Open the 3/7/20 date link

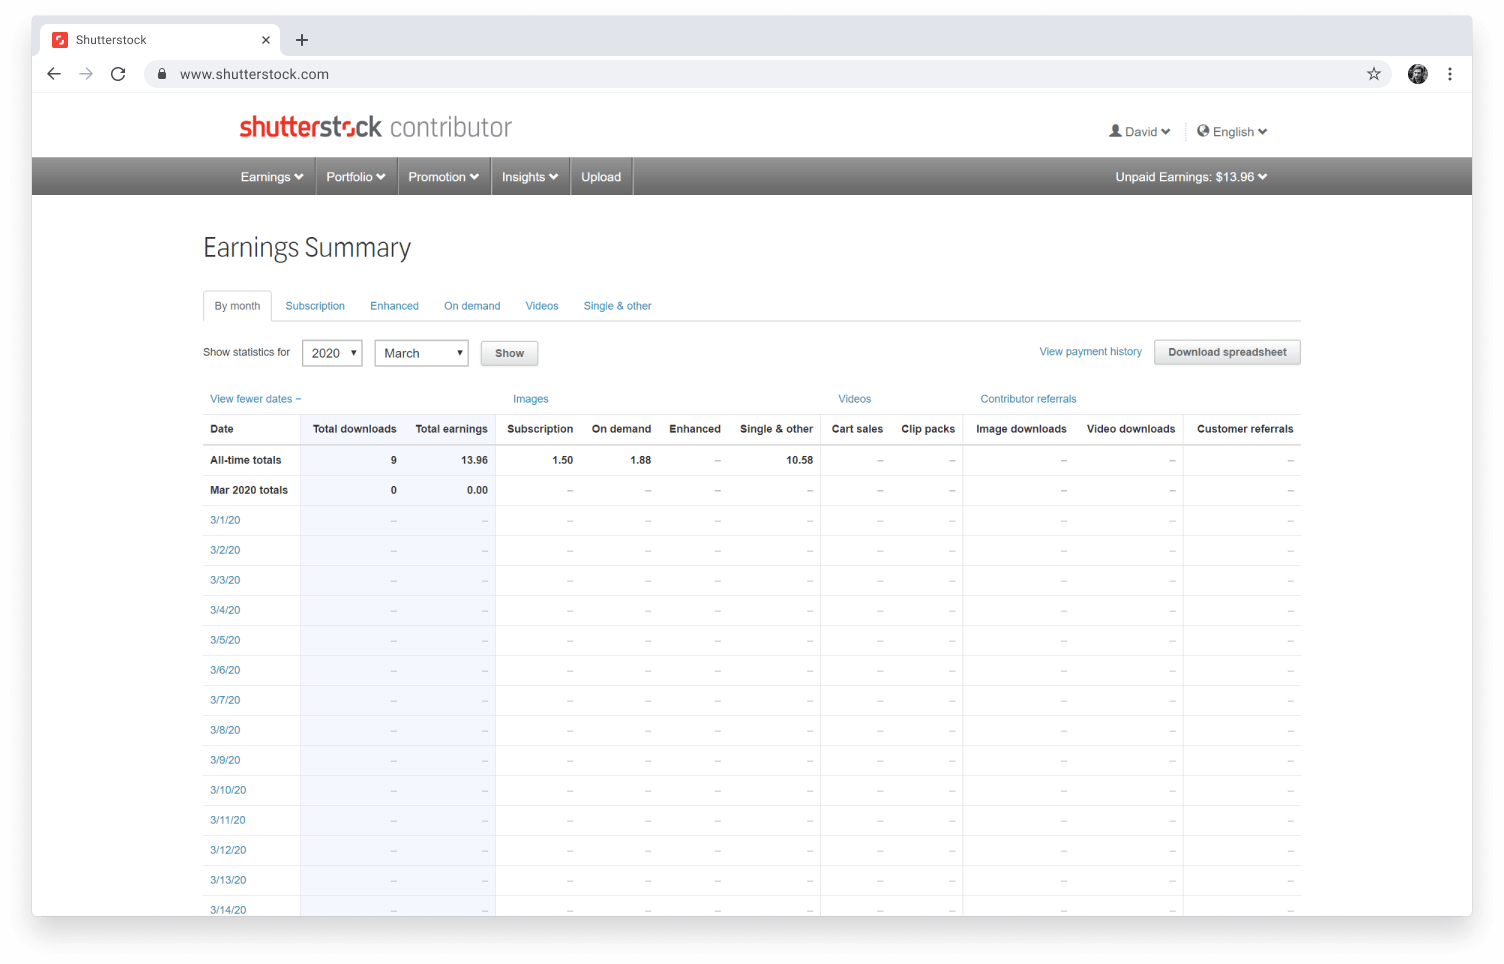(x=225, y=700)
